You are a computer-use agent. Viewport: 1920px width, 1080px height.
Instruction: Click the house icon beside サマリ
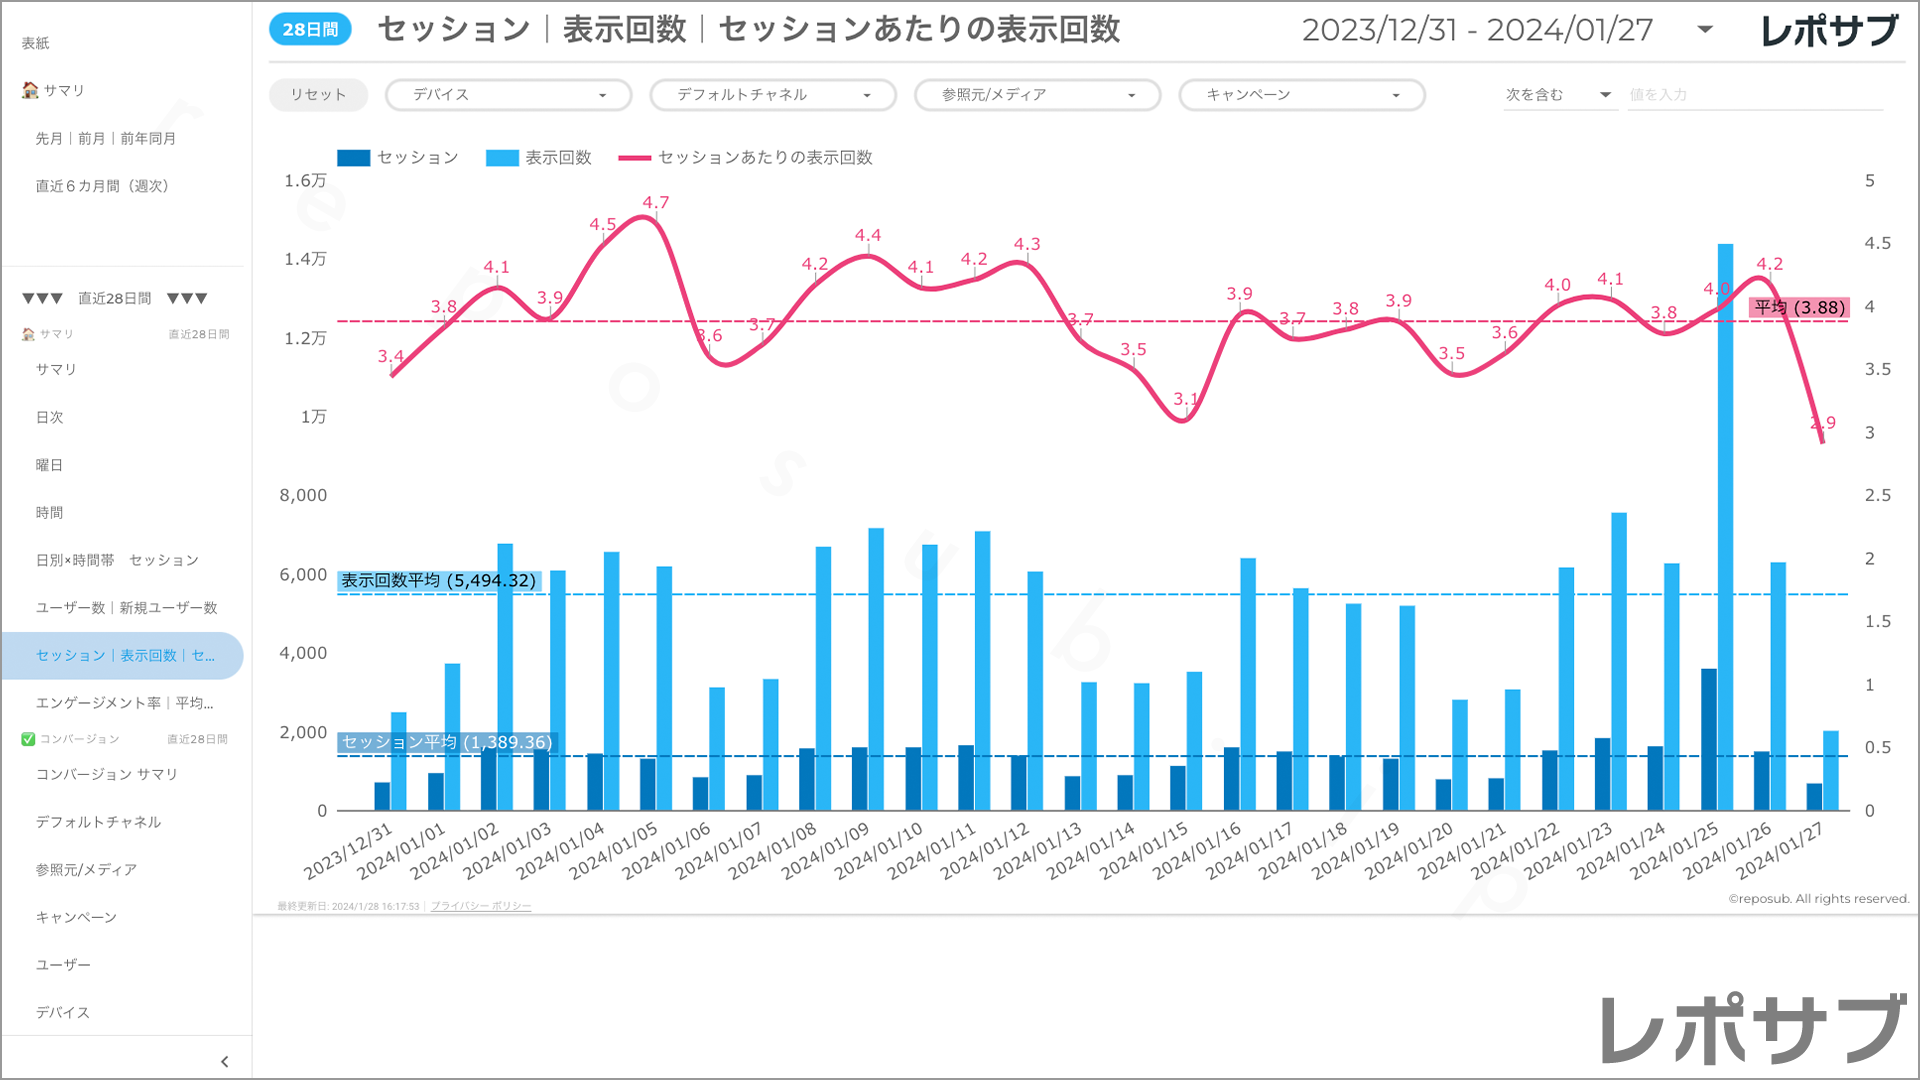[30, 90]
